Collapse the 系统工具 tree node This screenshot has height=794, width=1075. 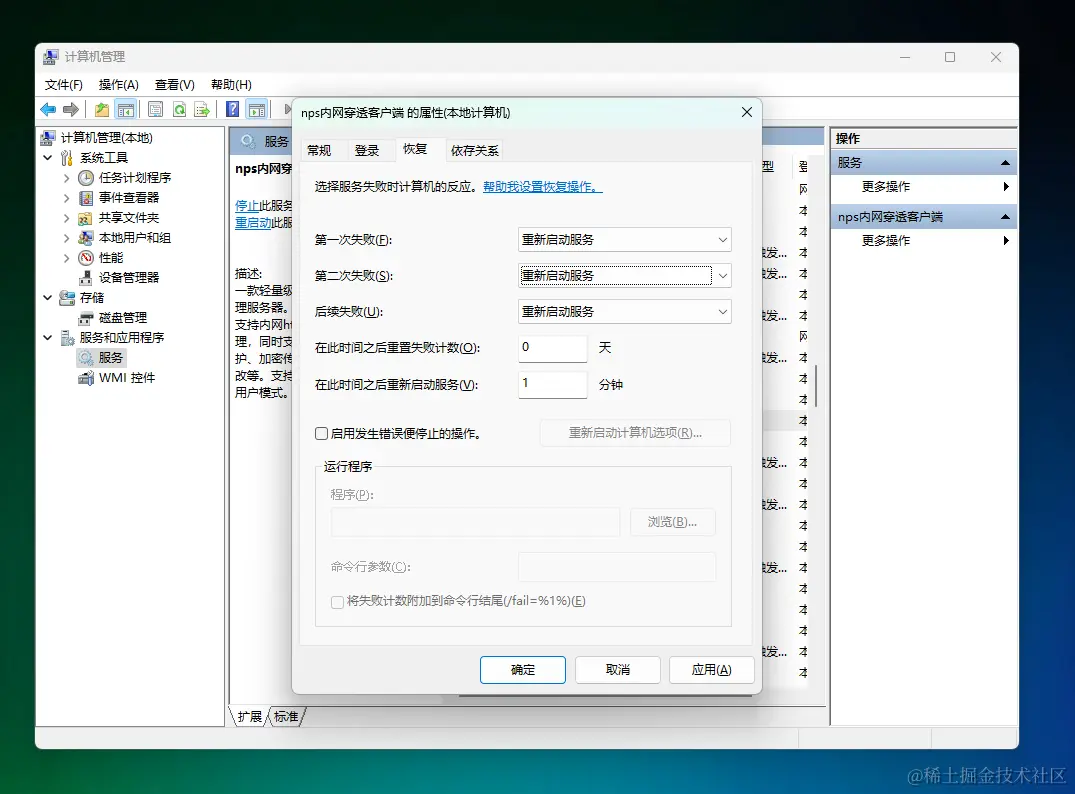47,158
